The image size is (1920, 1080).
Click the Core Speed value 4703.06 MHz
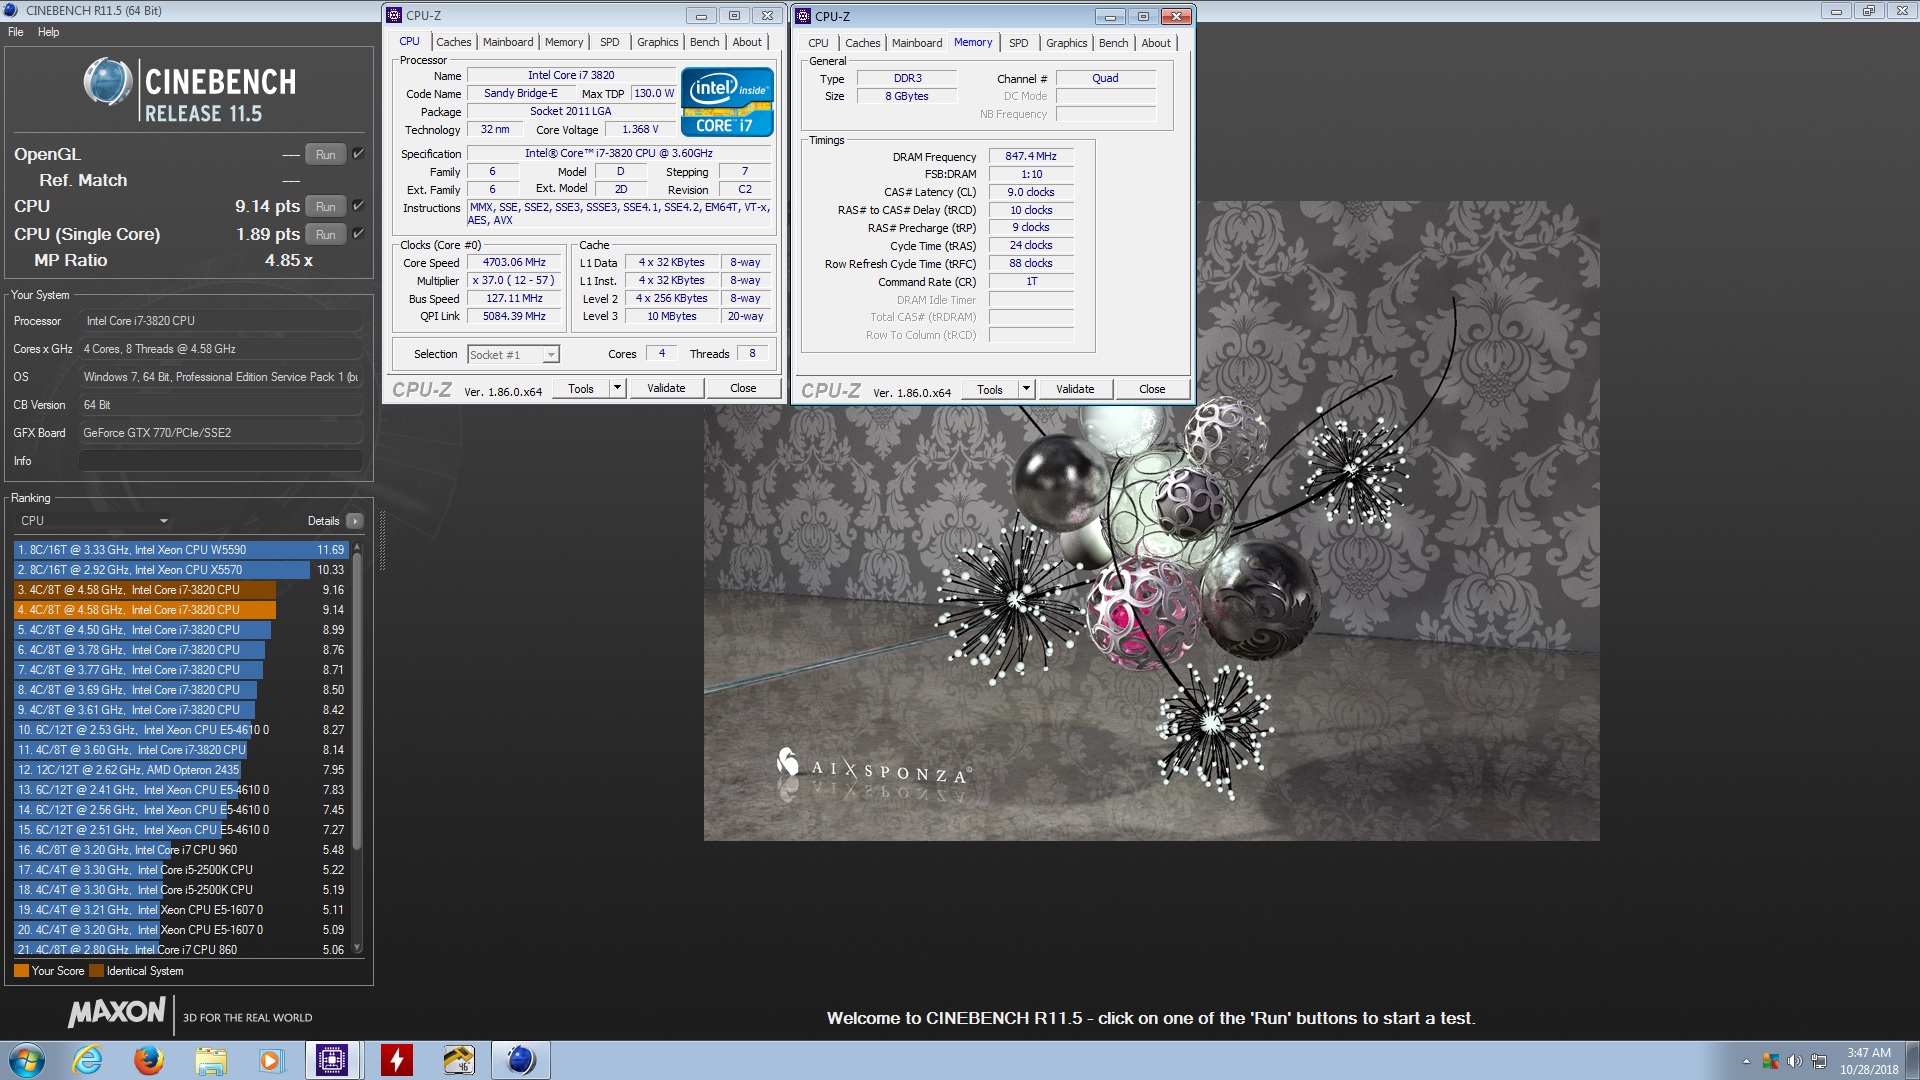click(514, 263)
